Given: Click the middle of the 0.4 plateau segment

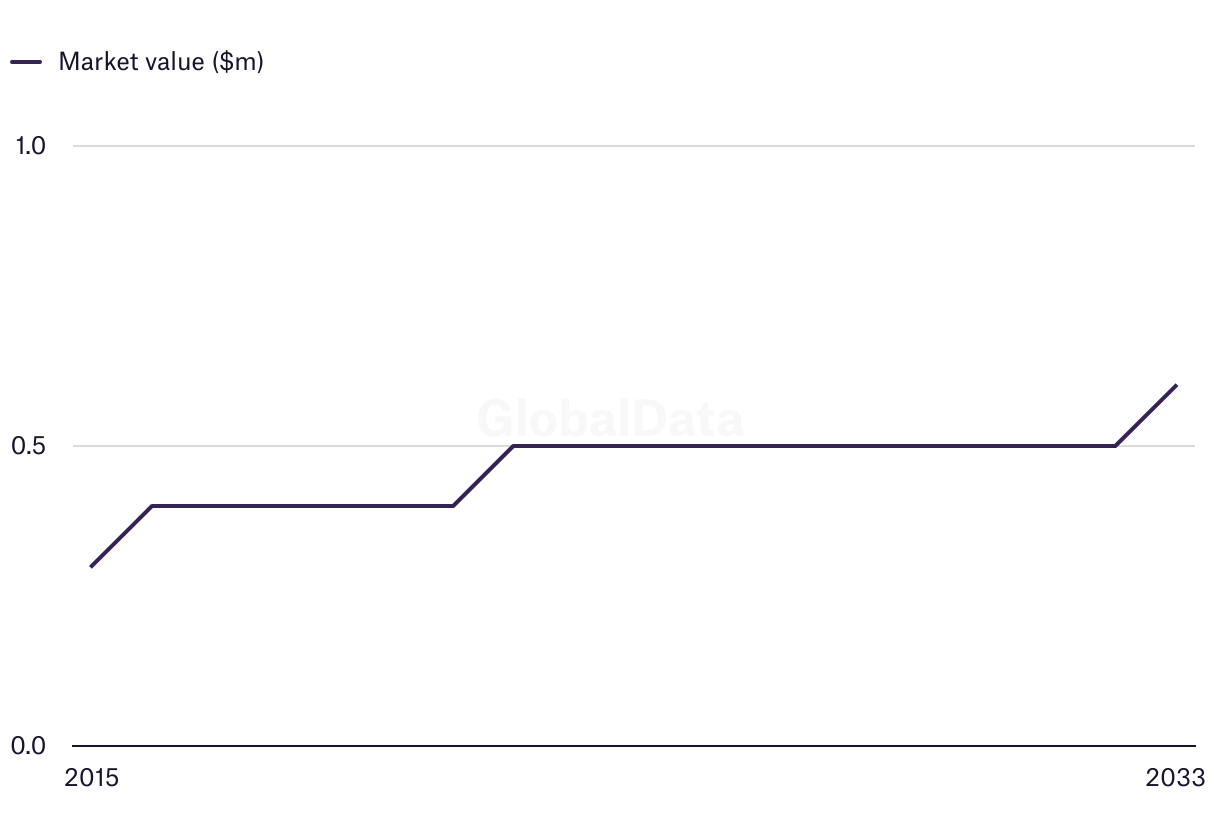Looking at the screenshot, I should pyautogui.click(x=302, y=506).
